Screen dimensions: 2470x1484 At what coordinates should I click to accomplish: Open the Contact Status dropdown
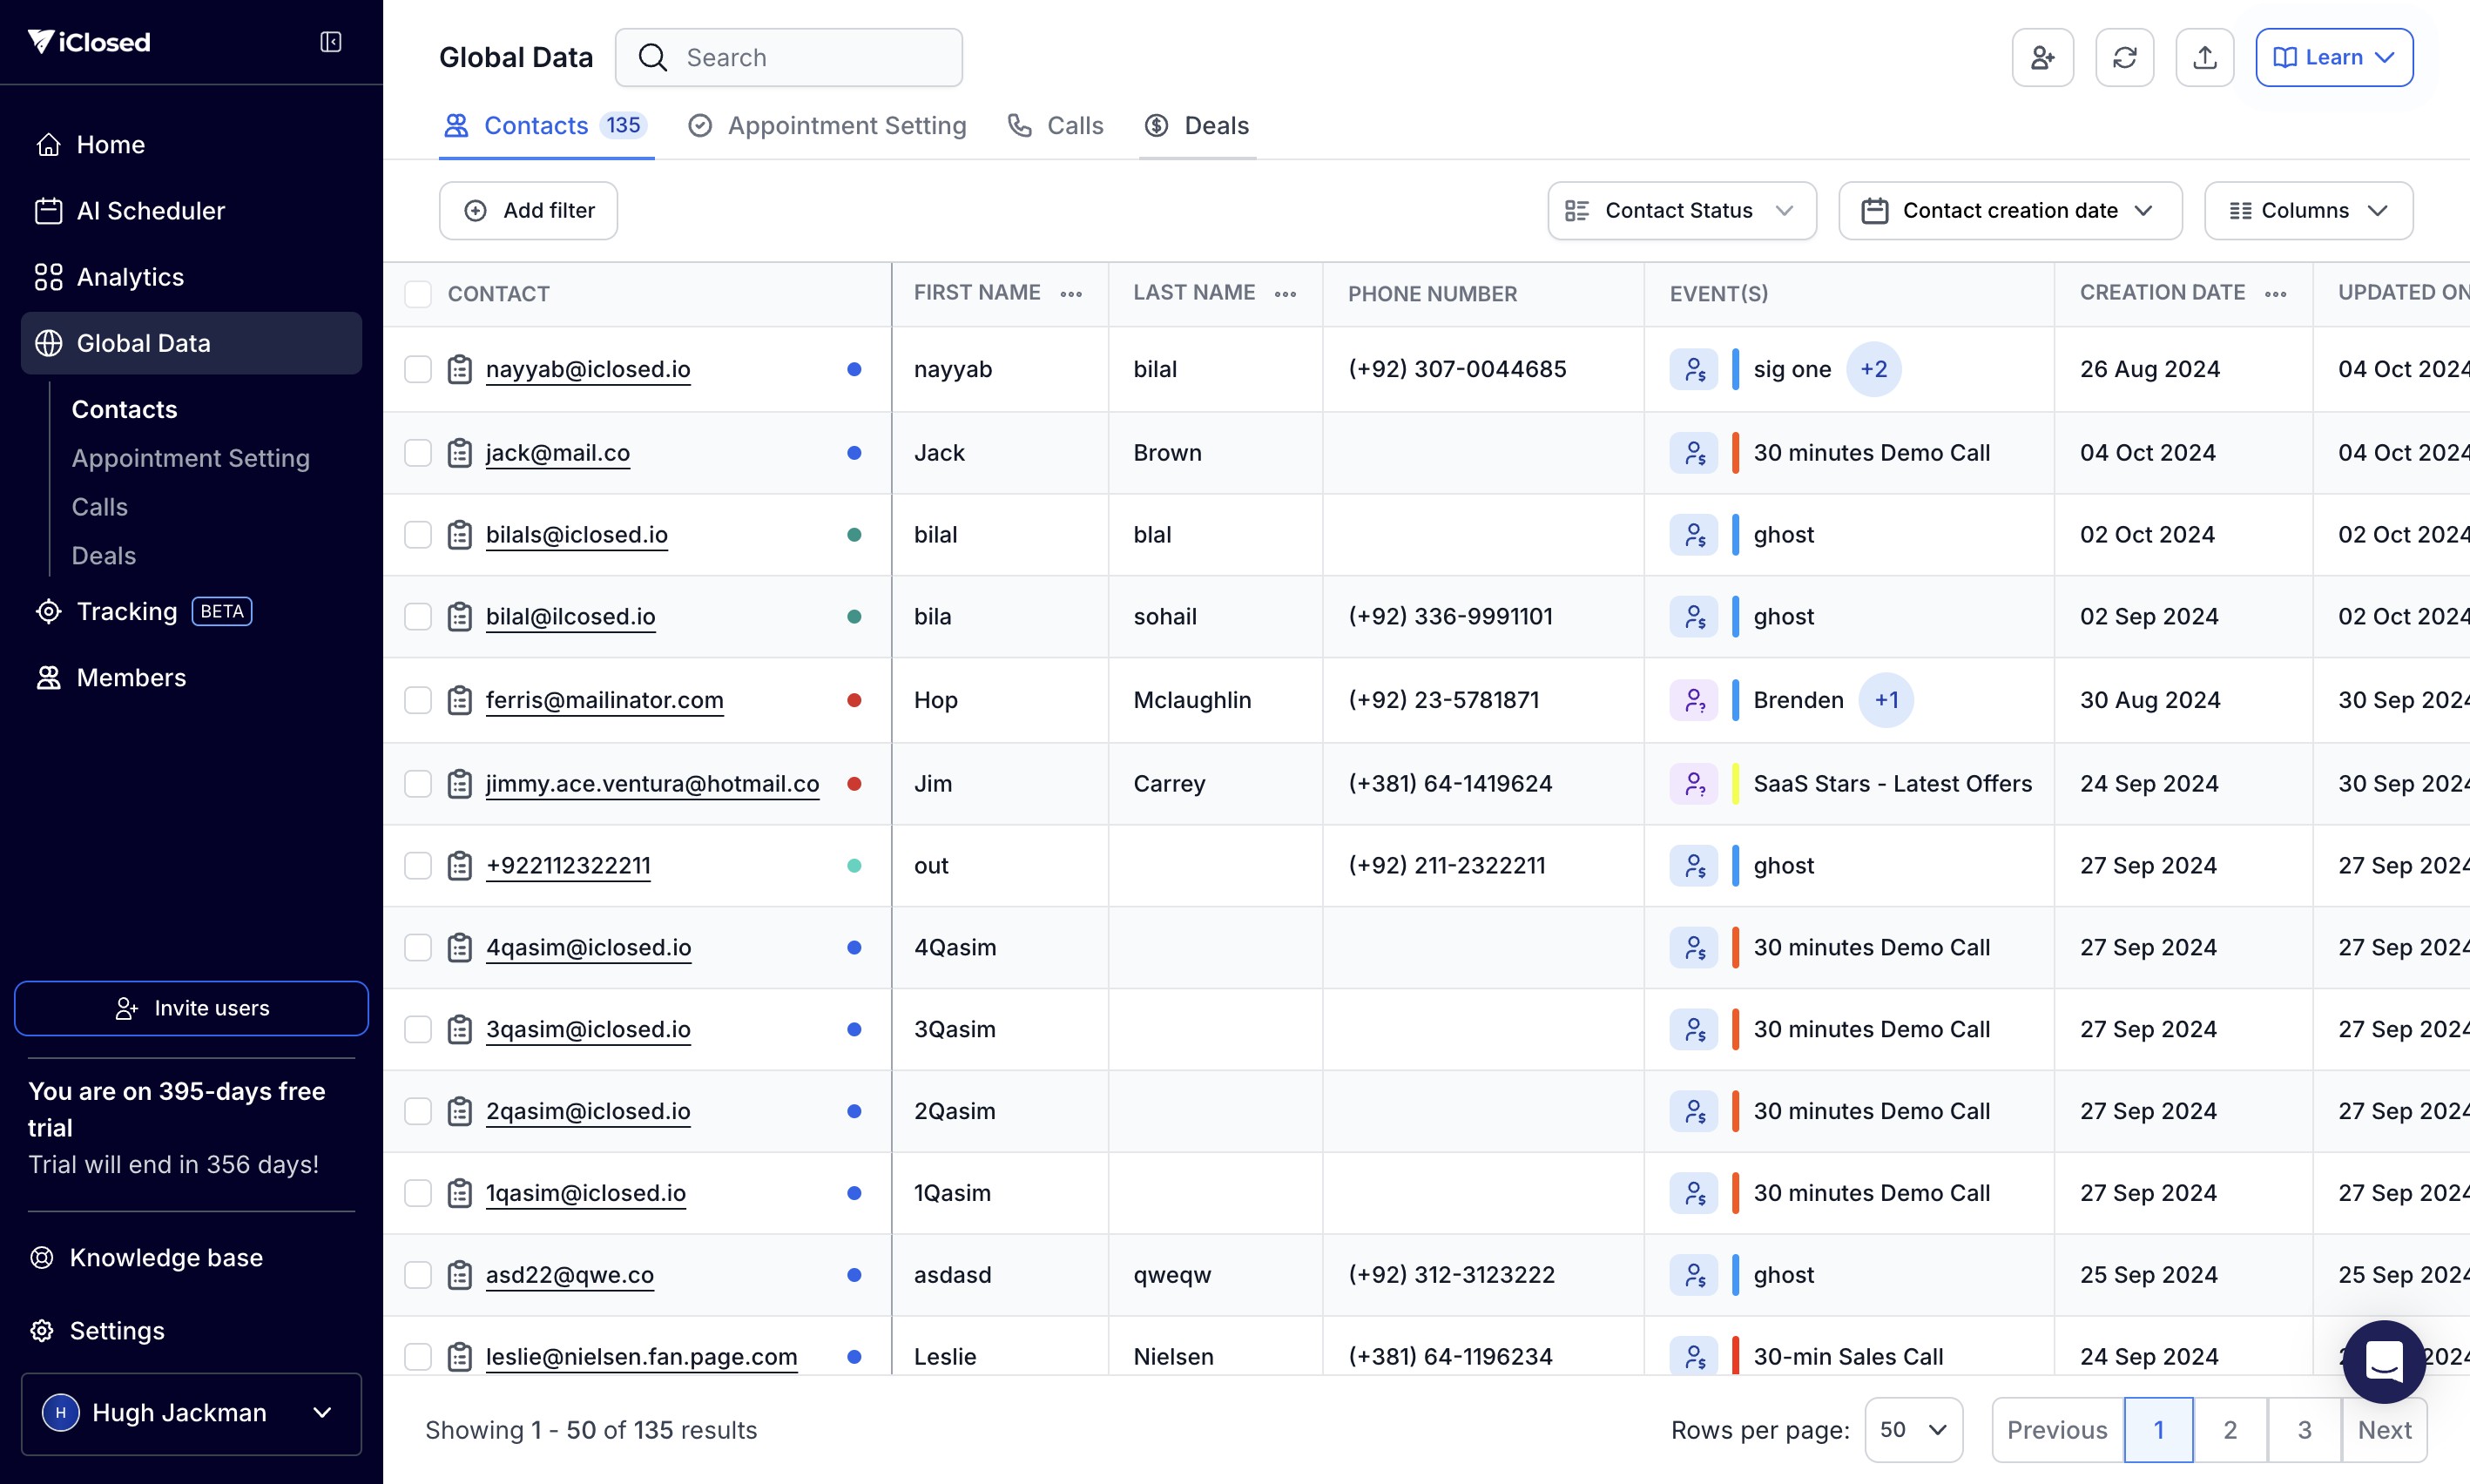1681,211
